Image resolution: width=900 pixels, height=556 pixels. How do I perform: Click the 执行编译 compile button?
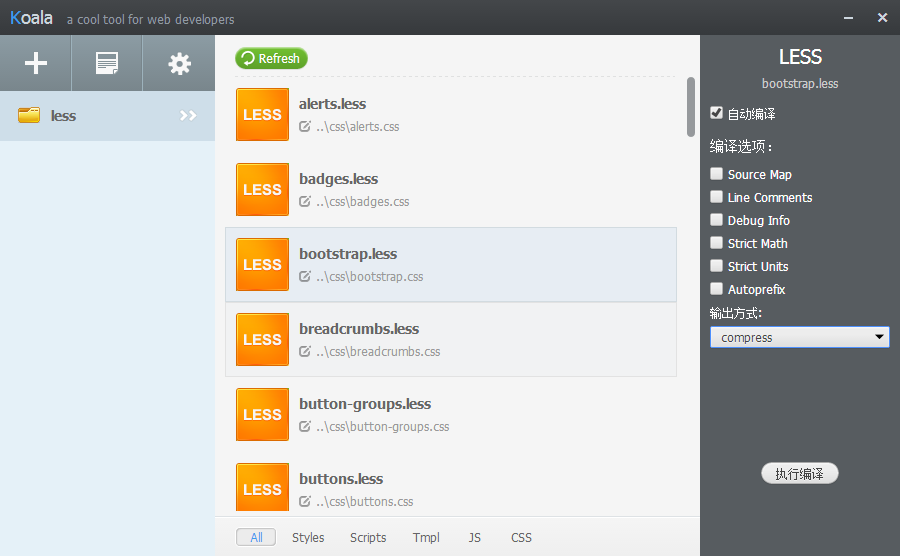800,473
